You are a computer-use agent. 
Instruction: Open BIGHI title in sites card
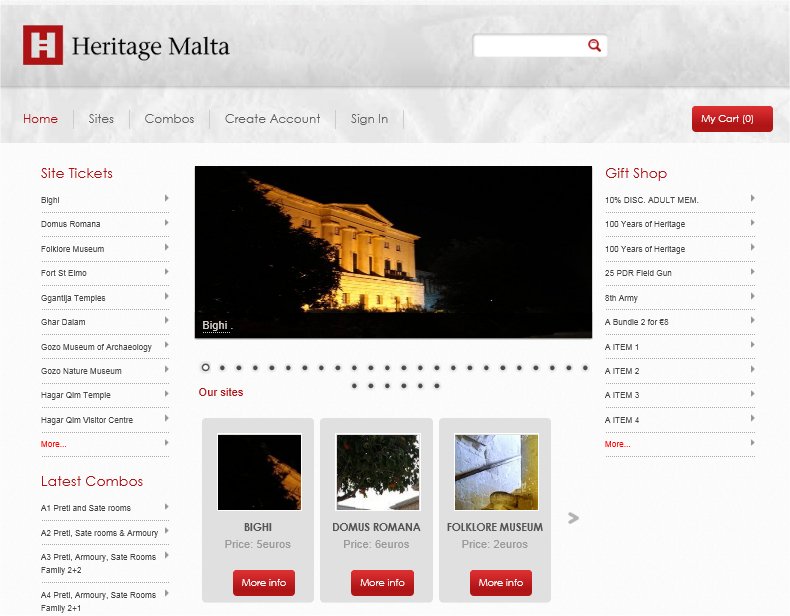coord(258,527)
